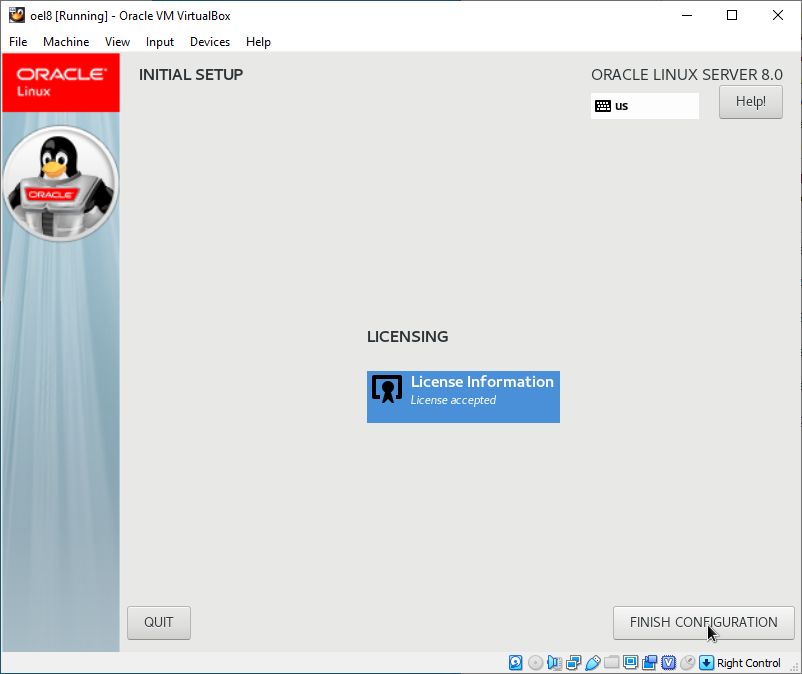Click the VirtualBox title bar app icon

17,15
